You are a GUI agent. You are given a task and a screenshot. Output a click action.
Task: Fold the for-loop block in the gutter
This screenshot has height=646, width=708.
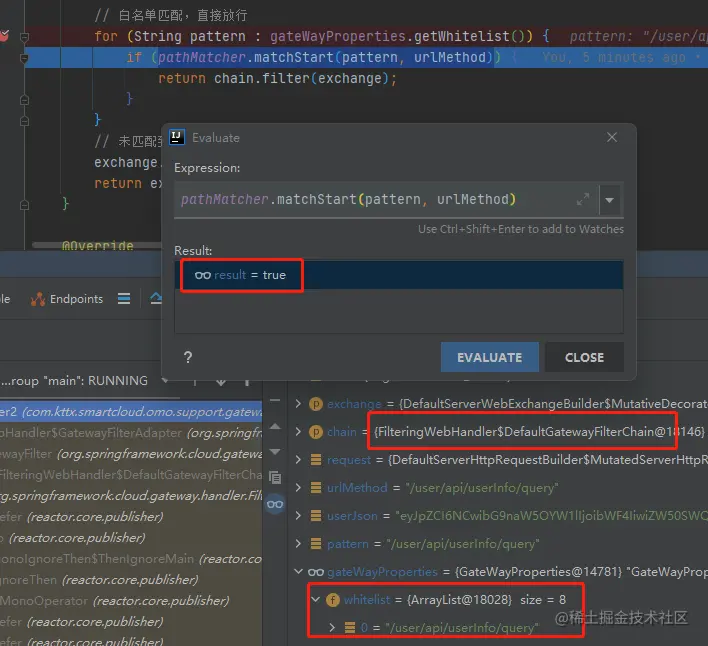[24, 37]
